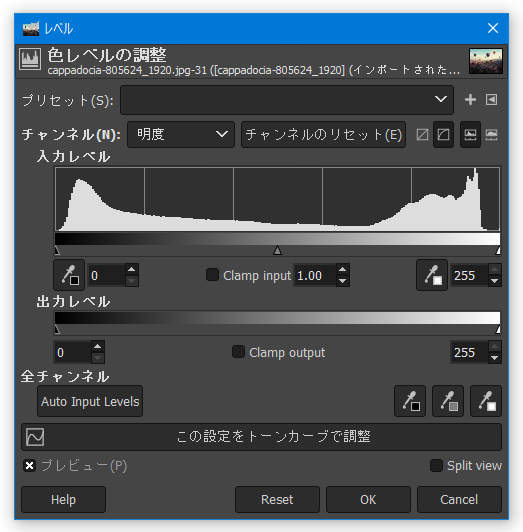Enable Clamp input checkbox
The width and height of the screenshot is (523, 532).
[212, 275]
